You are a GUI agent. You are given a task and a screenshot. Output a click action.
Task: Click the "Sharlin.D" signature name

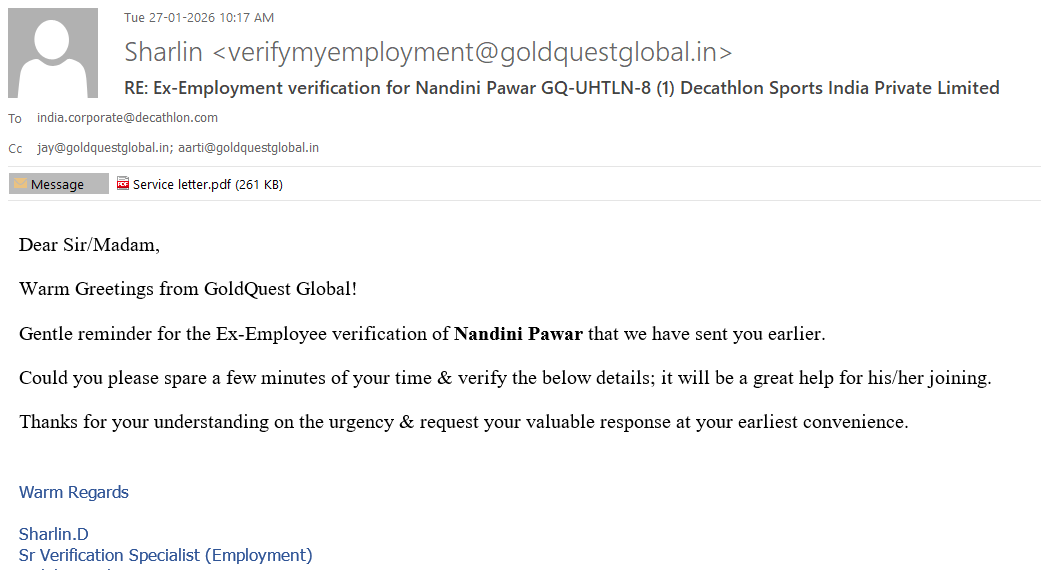pyautogui.click(x=54, y=534)
